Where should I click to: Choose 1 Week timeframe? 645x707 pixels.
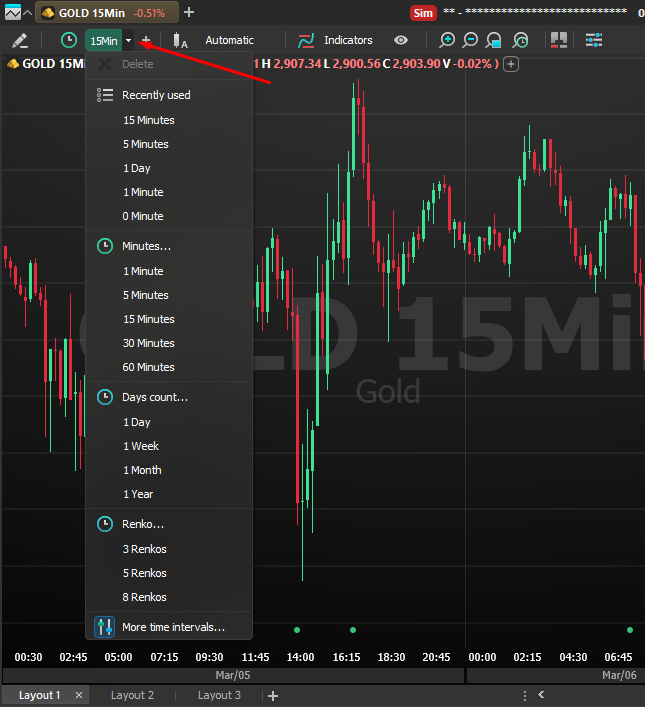point(141,446)
